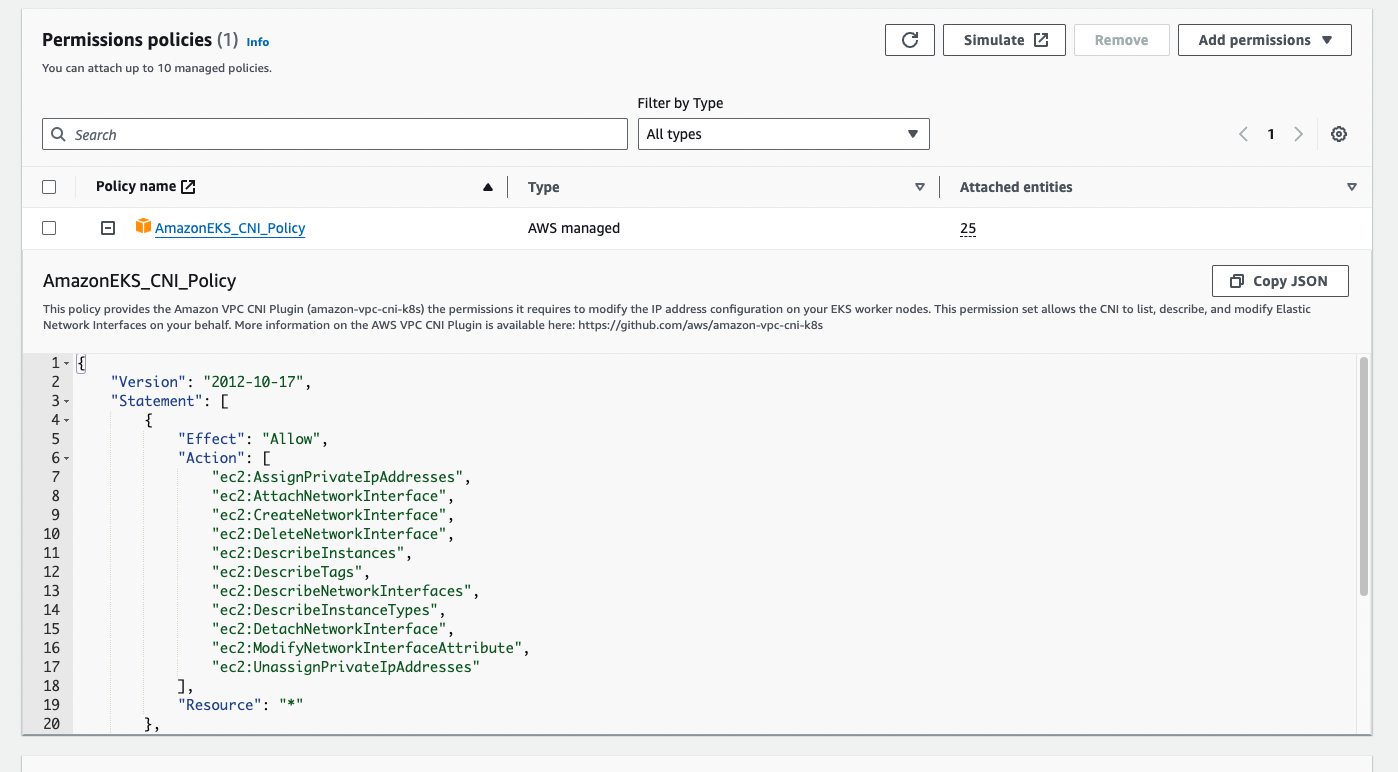Collapse Statement fold arrow on line 3

pos(66,401)
